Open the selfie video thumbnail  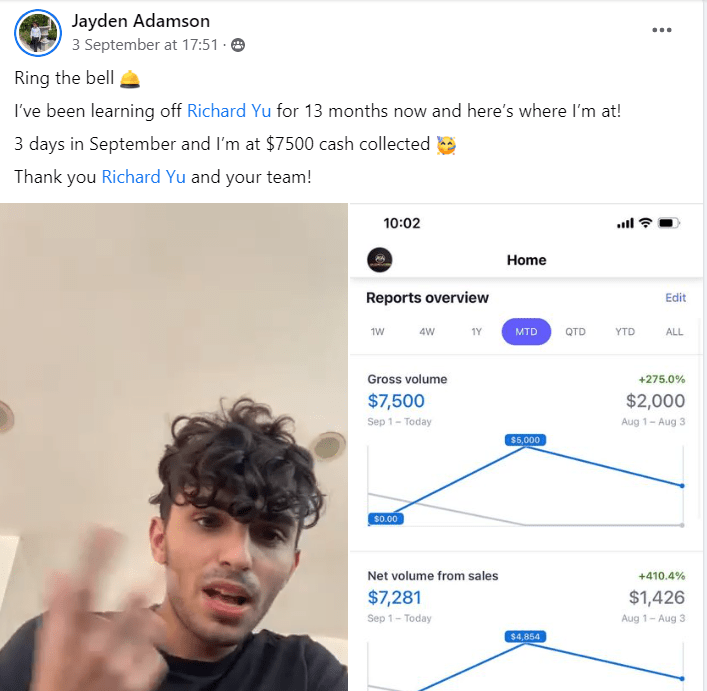pyautogui.click(x=174, y=447)
